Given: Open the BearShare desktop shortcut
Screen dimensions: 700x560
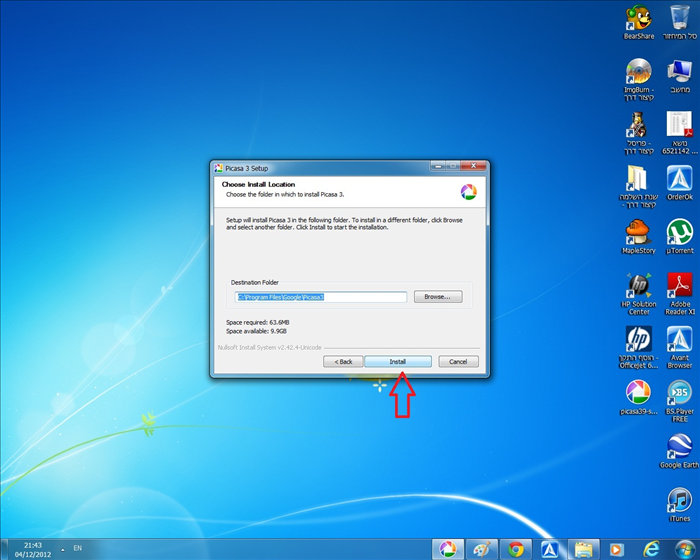Looking at the screenshot, I should [638, 20].
